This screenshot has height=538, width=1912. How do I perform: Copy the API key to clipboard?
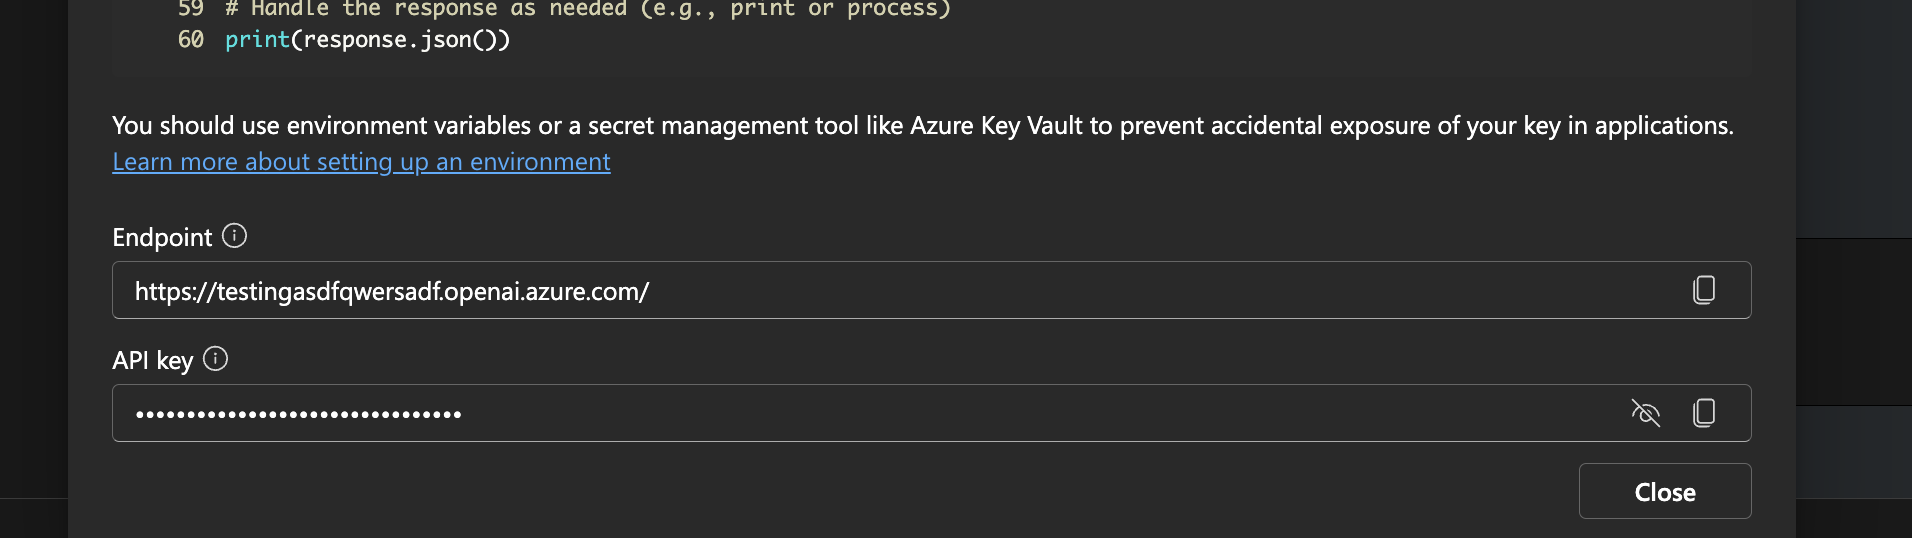pyautogui.click(x=1704, y=413)
